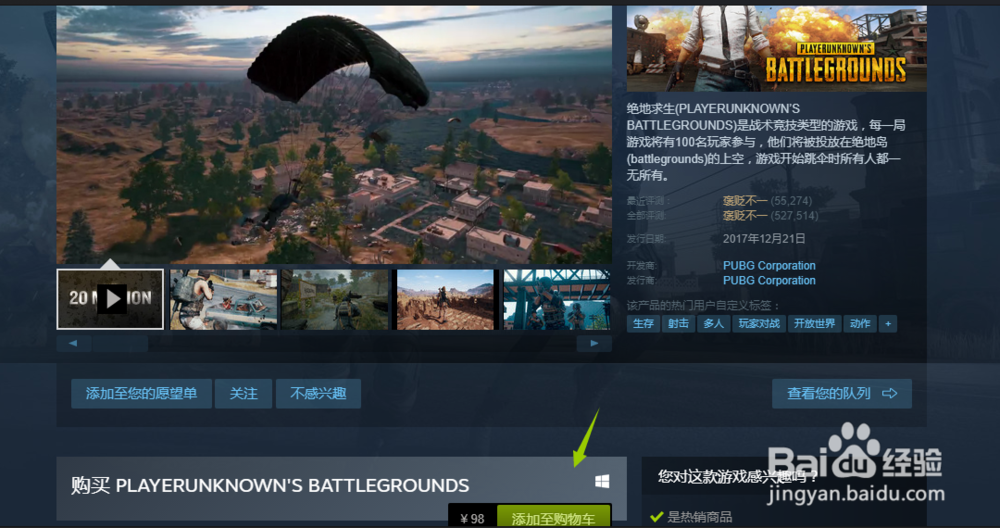This screenshot has height=528, width=1000.
Task: Click 添加至购物车 button
Action: pyautogui.click(x=554, y=517)
